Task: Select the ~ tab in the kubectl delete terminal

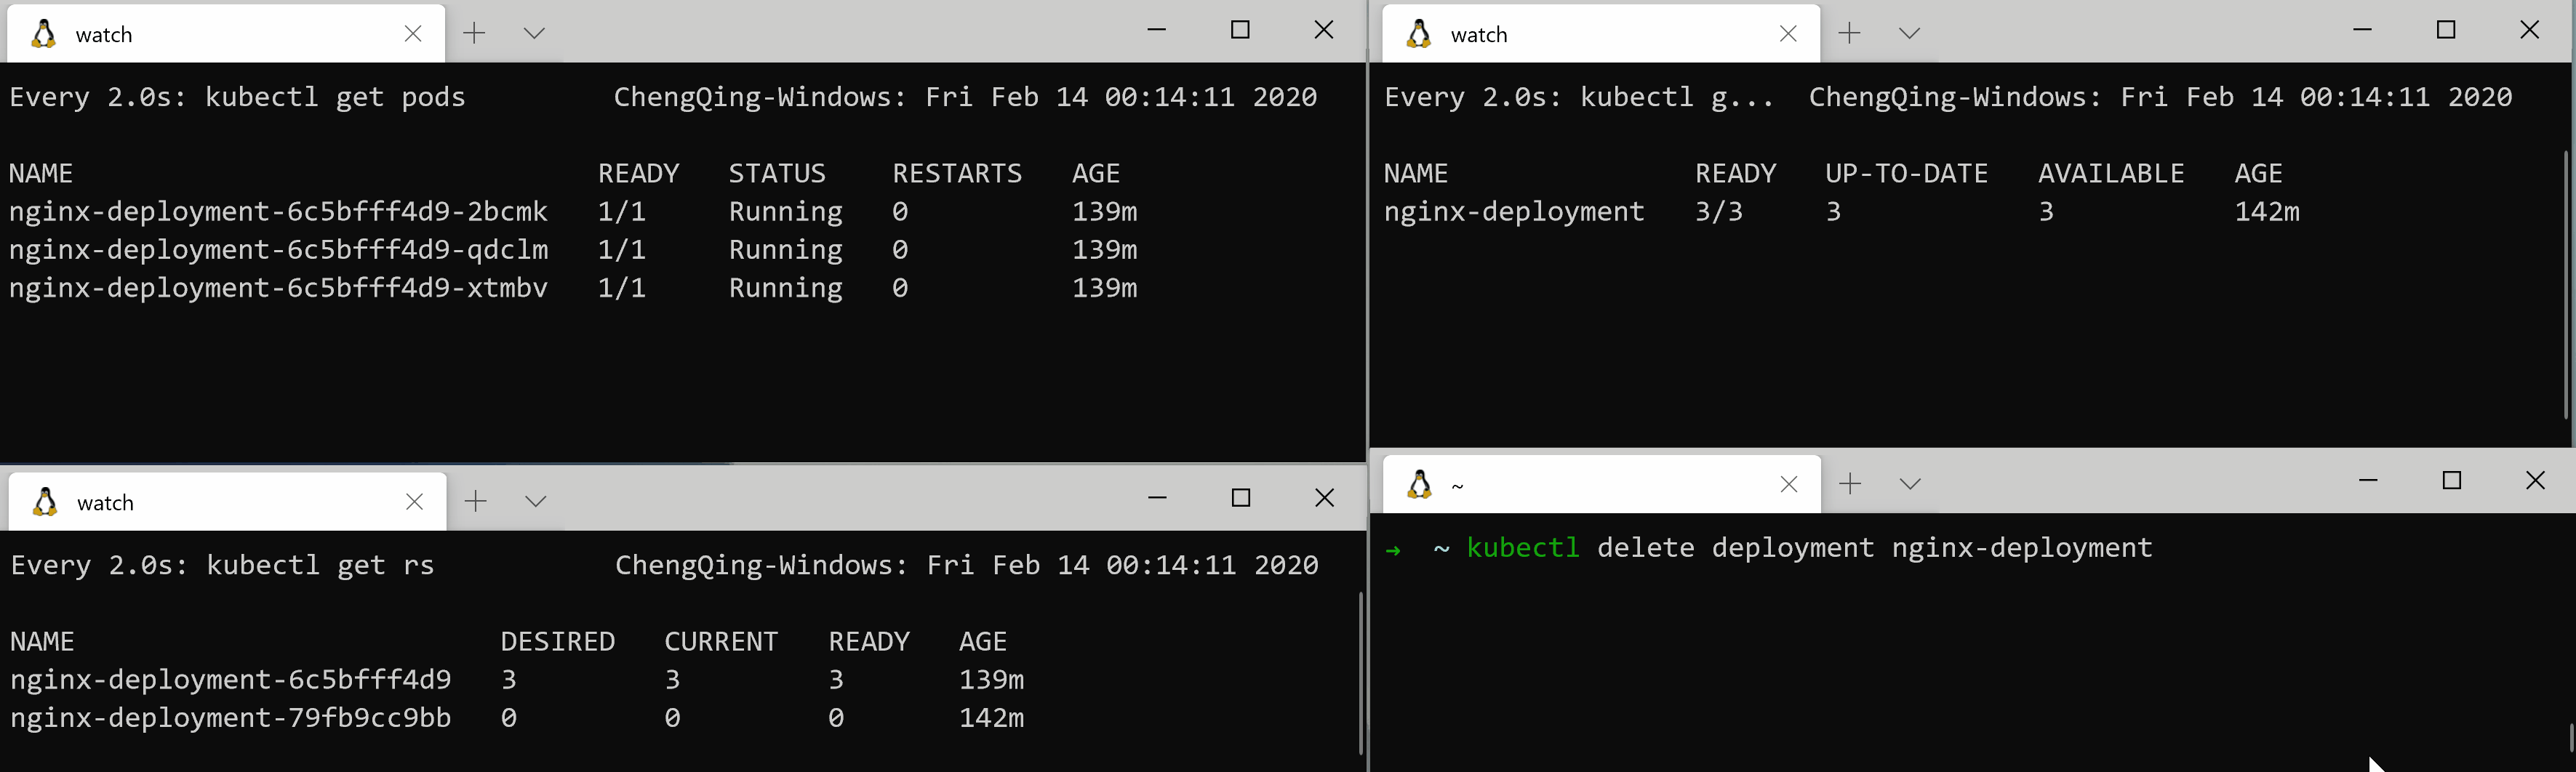Action: tap(1600, 485)
